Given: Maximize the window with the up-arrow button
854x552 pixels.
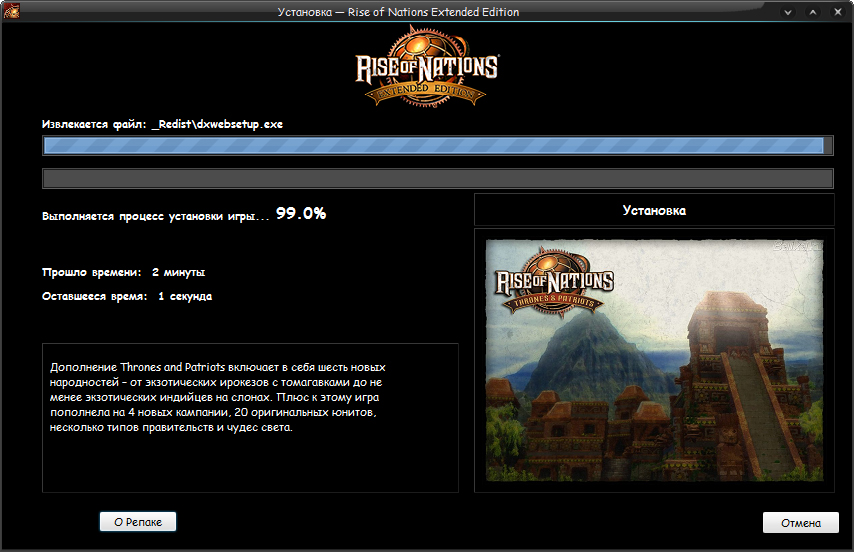Looking at the screenshot, I should pos(813,12).
